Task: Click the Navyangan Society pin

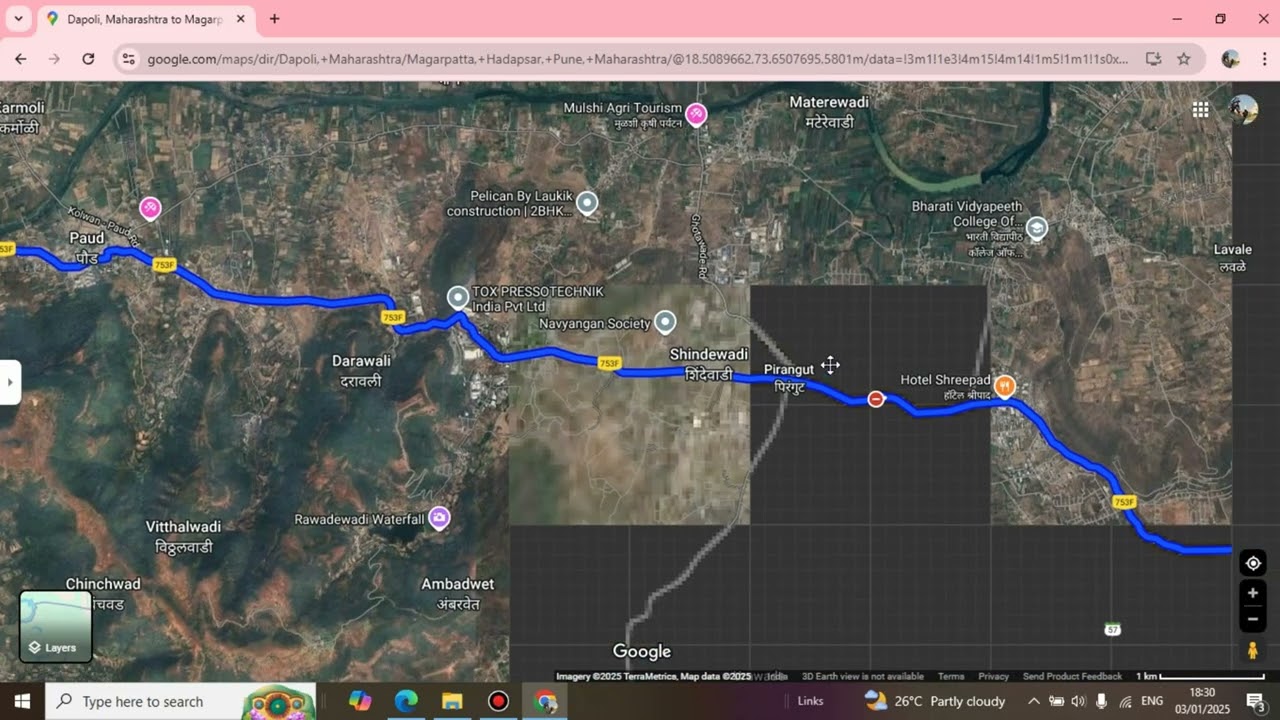Action: [x=665, y=322]
